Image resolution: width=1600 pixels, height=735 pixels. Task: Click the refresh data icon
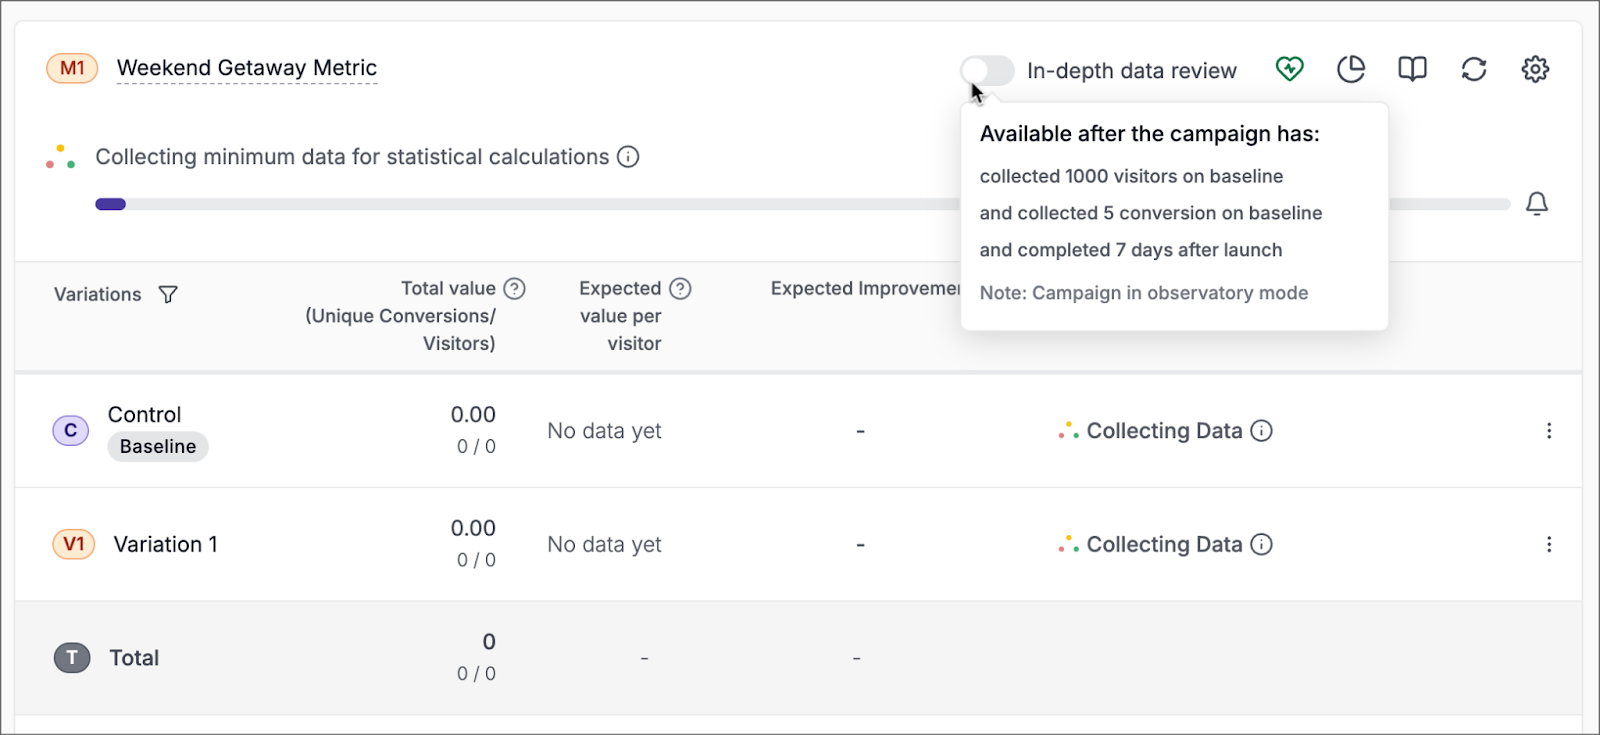pyautogui.click(x=1473, y=69)
